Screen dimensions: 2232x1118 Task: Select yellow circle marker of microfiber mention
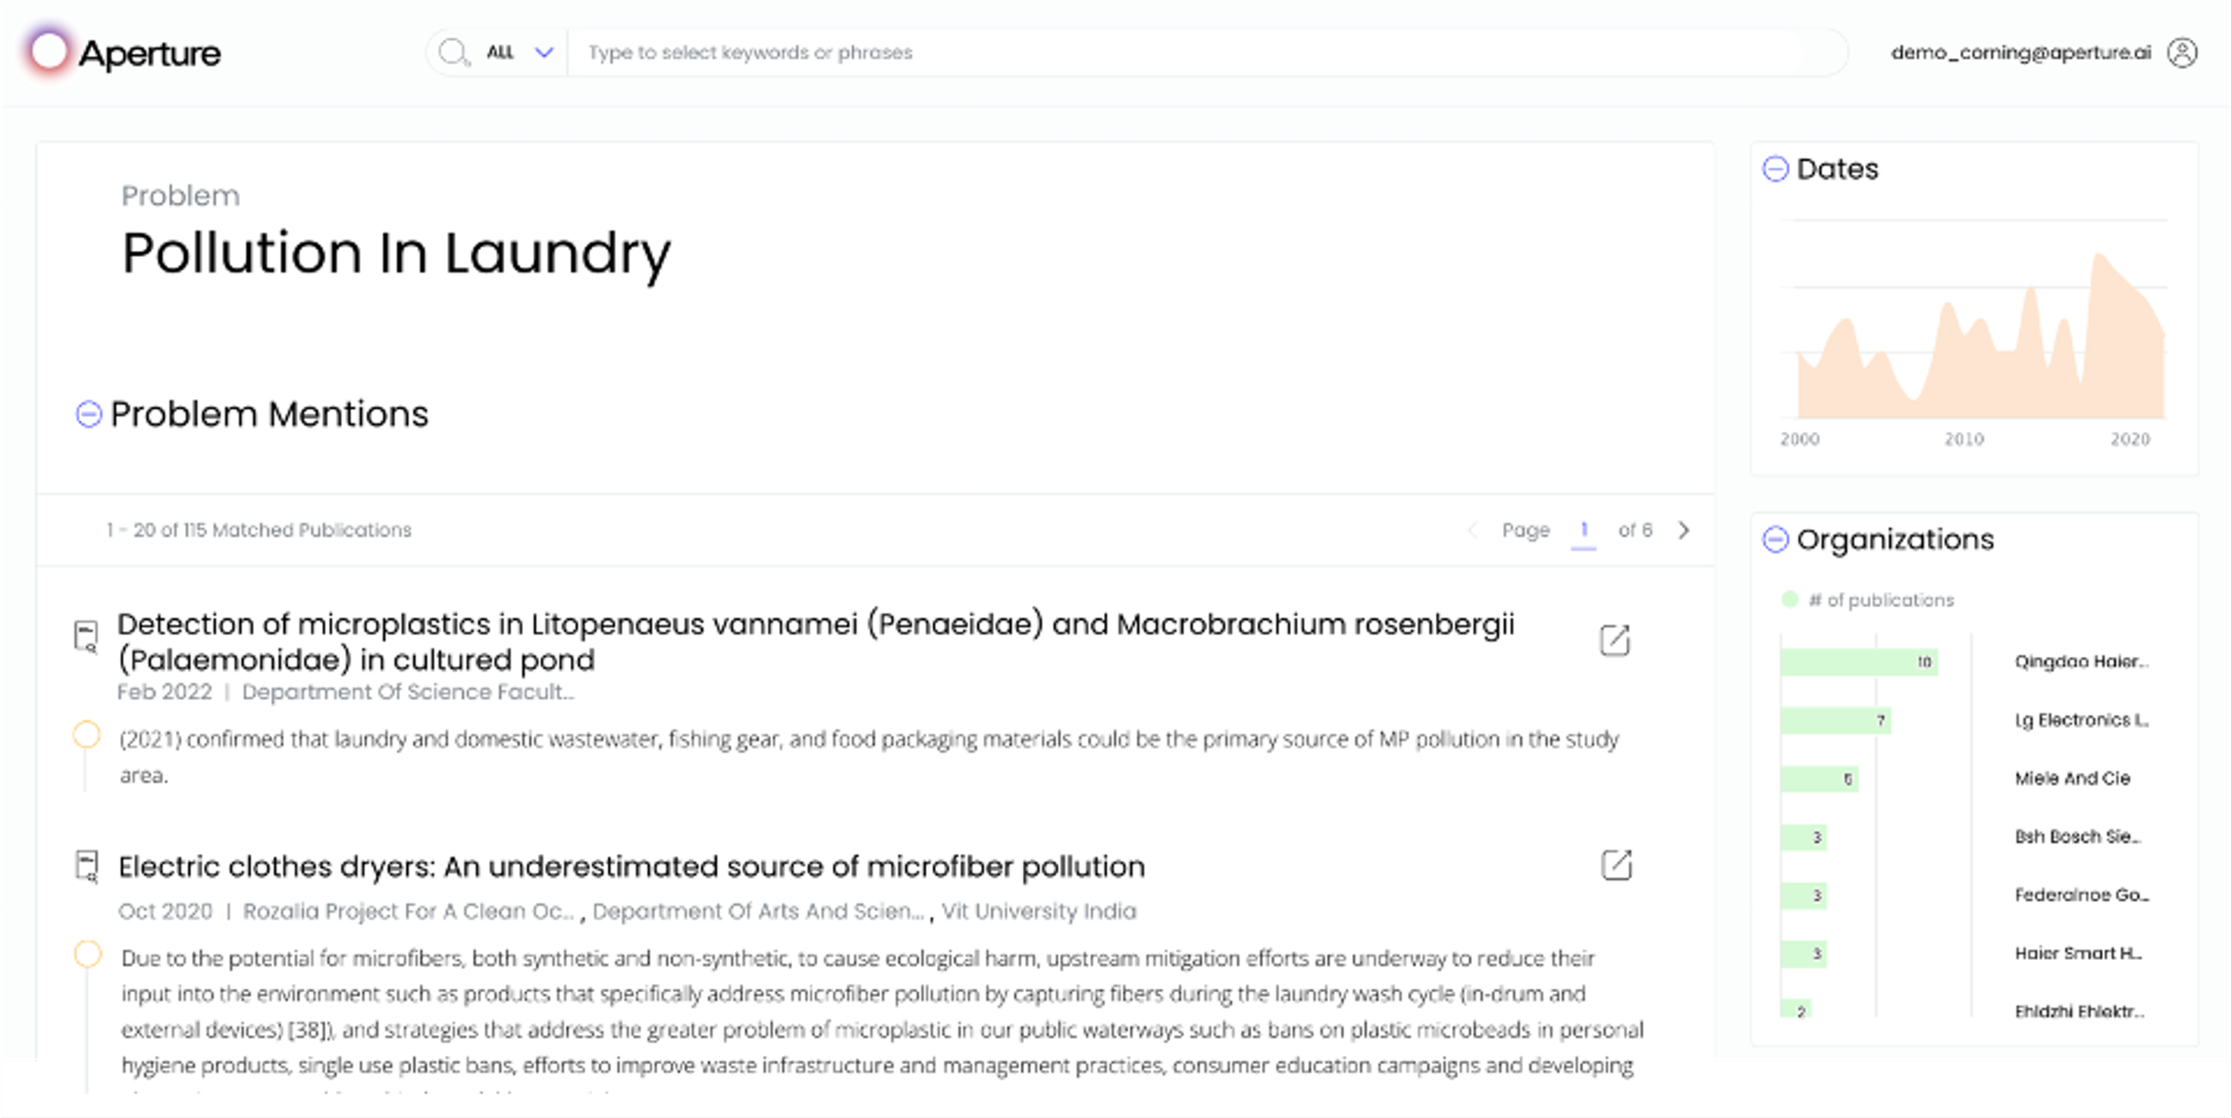tap(88, 954)
